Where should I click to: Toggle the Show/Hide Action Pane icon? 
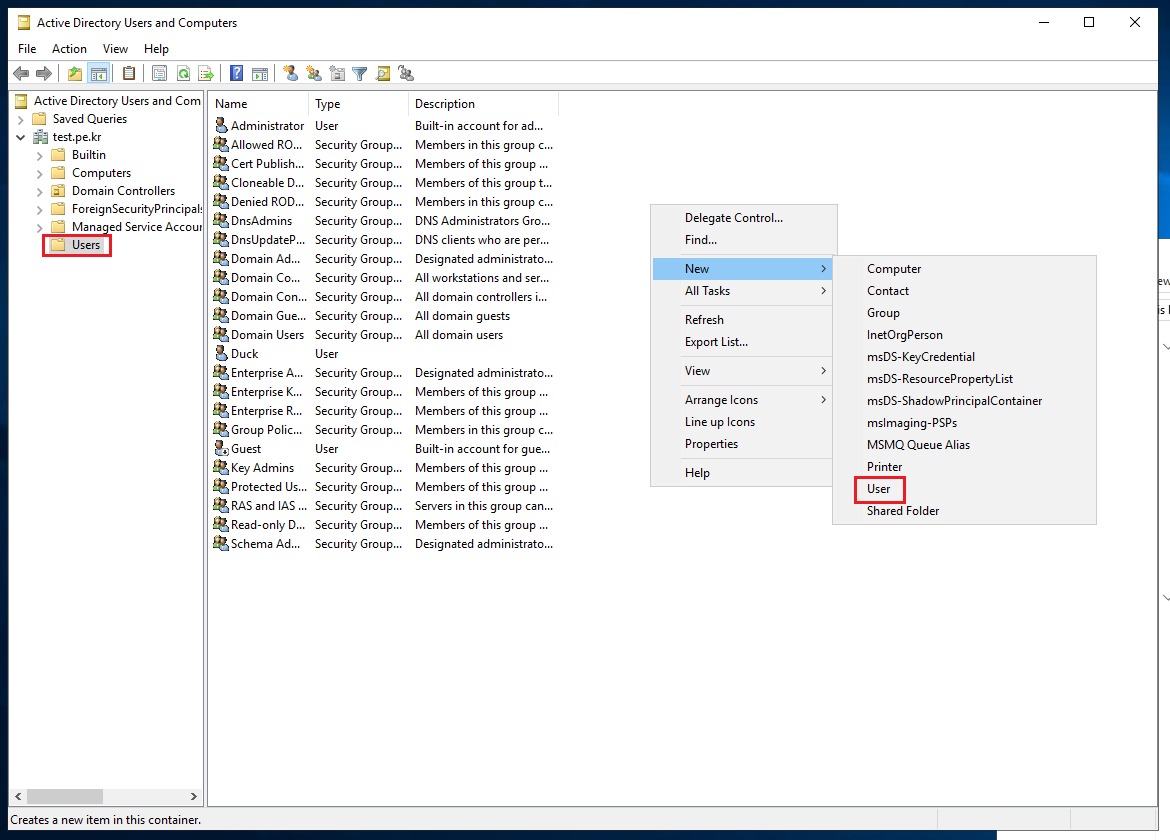coord(260,73)
